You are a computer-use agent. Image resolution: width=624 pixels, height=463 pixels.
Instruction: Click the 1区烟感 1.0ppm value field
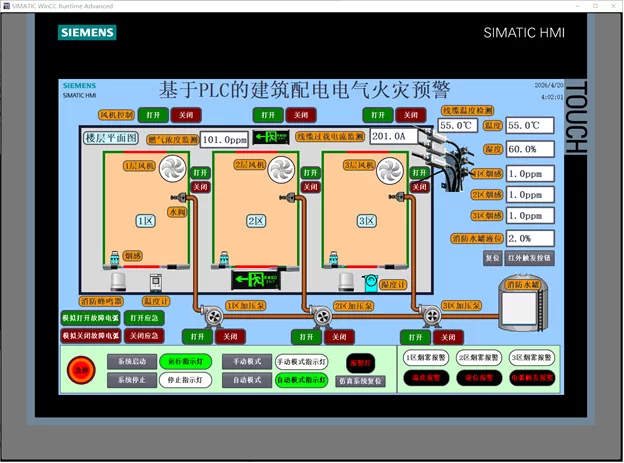tap(530, 174)
